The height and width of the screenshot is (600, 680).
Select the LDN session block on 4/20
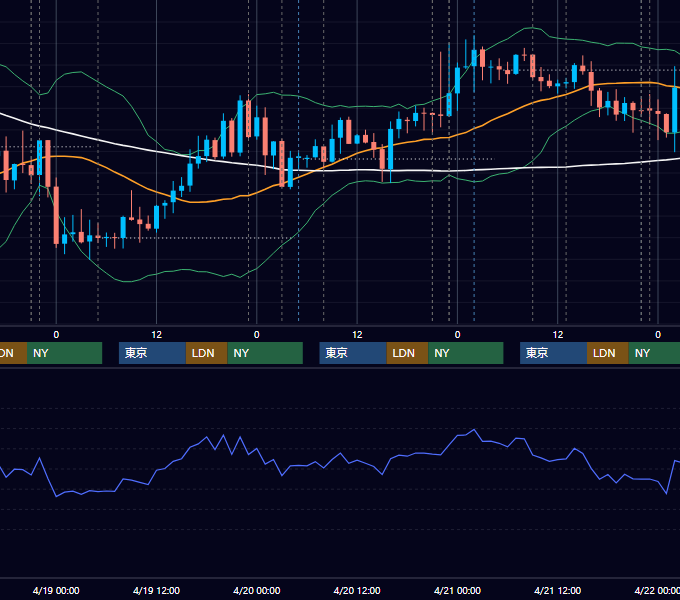407,353
